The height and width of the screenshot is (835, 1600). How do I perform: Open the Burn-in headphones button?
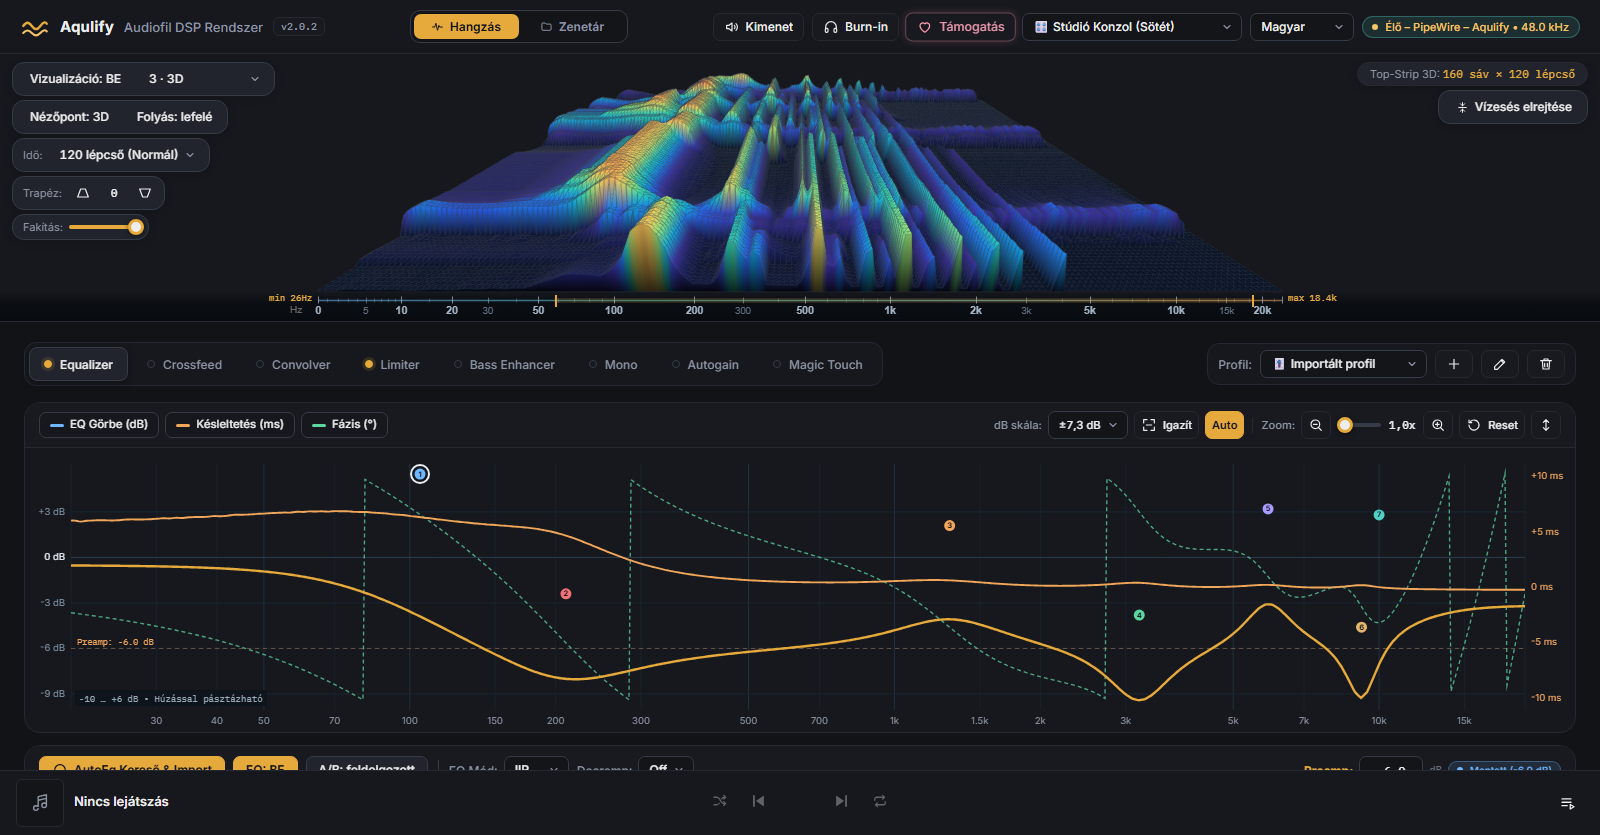pos(856,27)
